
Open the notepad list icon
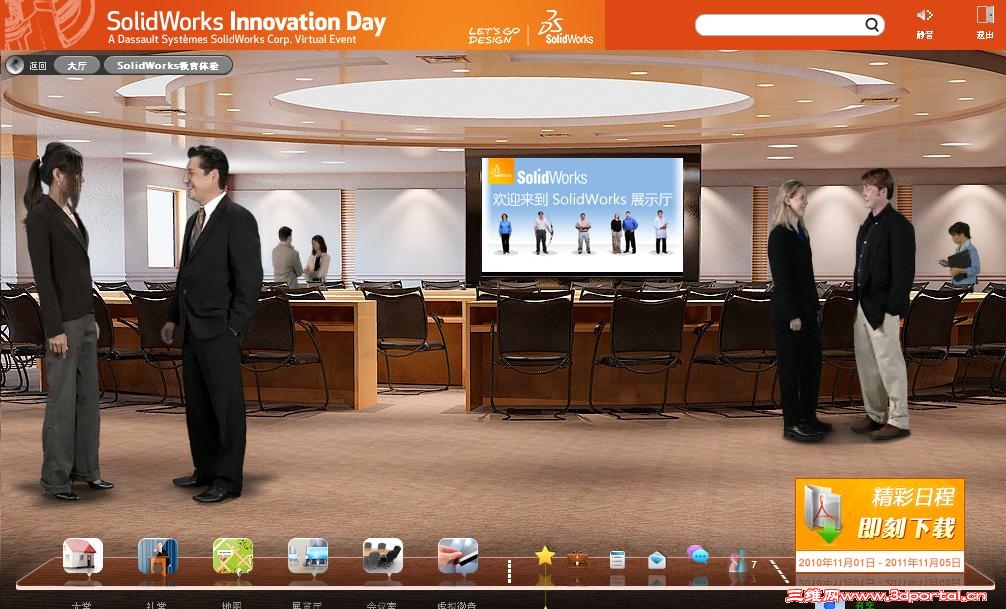click(617, 560)
